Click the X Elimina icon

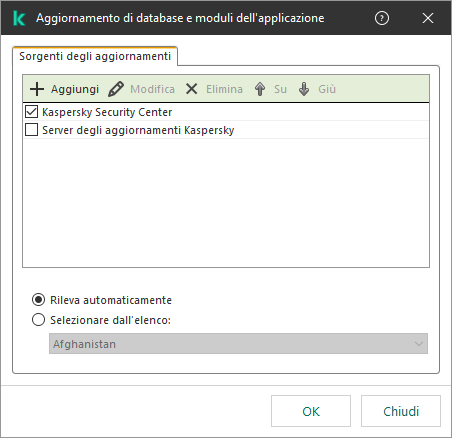191,89
